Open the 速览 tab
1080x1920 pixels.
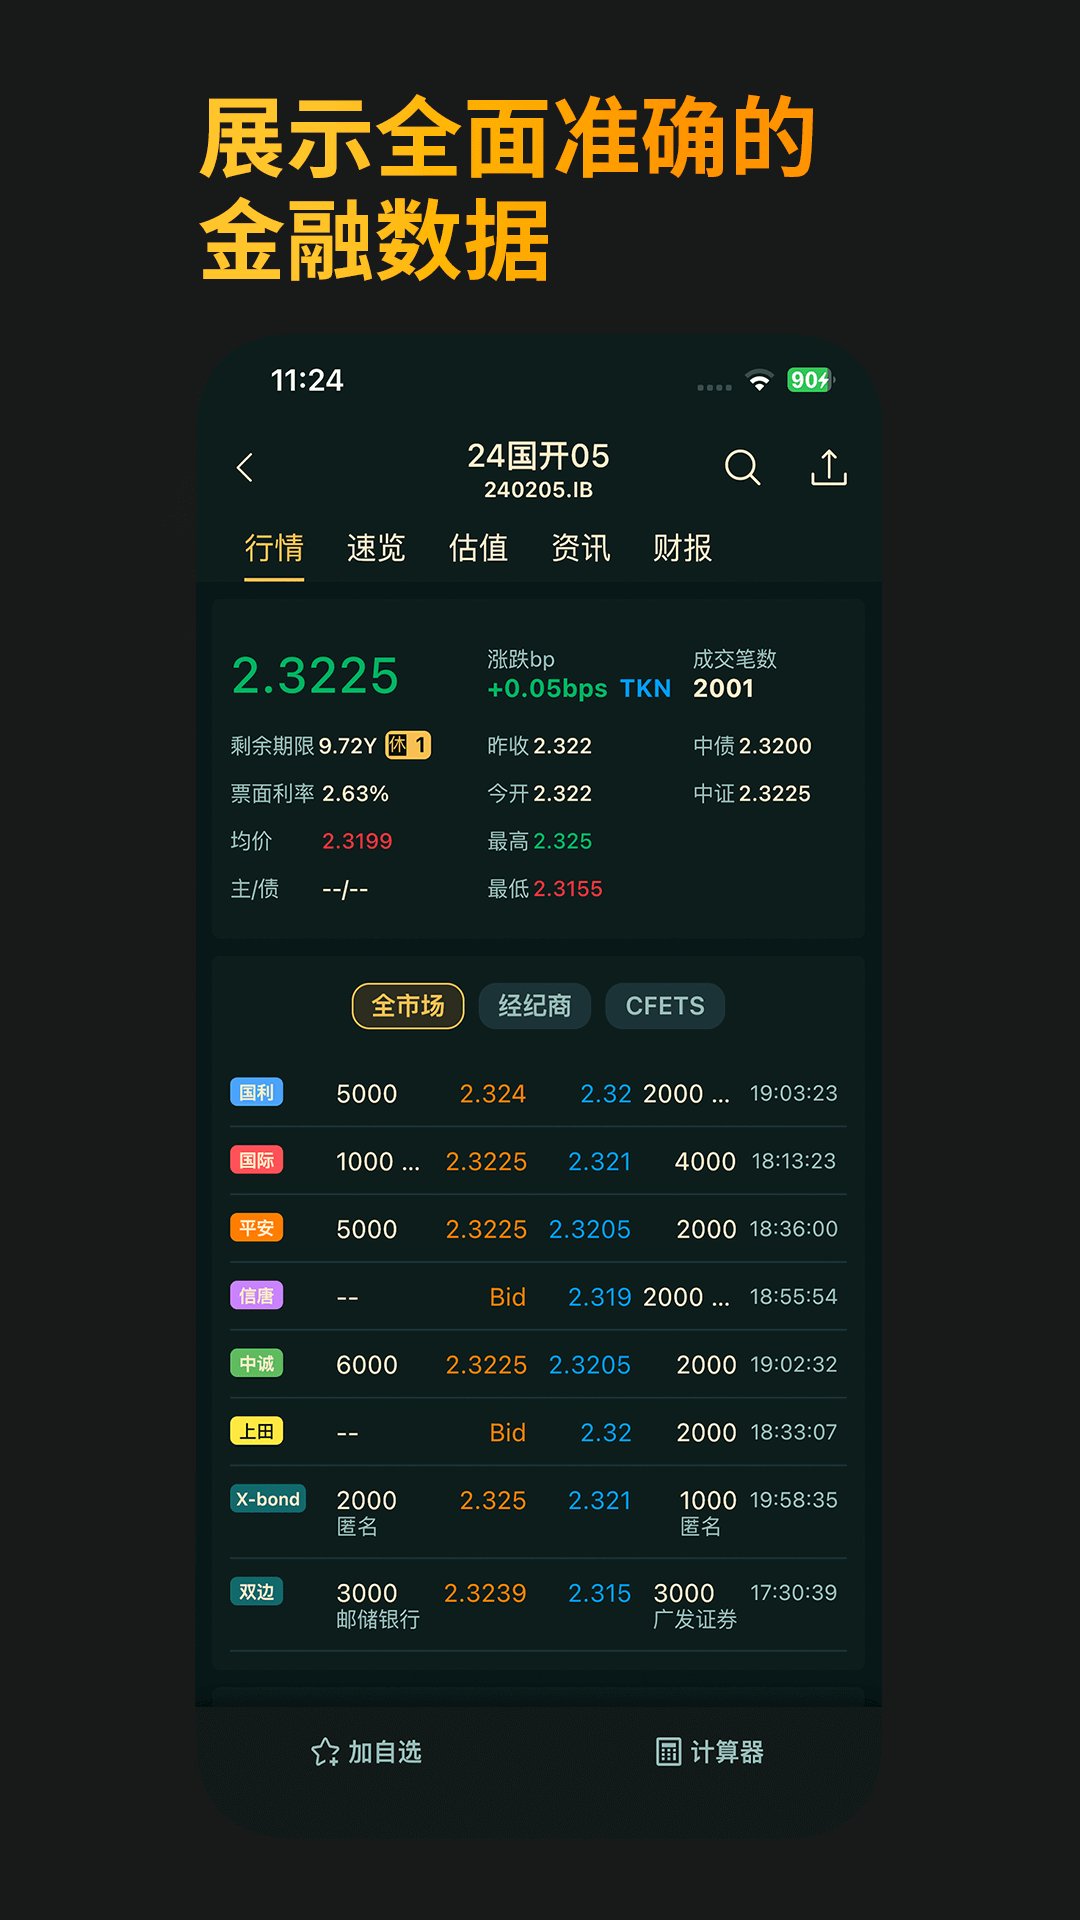point(376,548)
